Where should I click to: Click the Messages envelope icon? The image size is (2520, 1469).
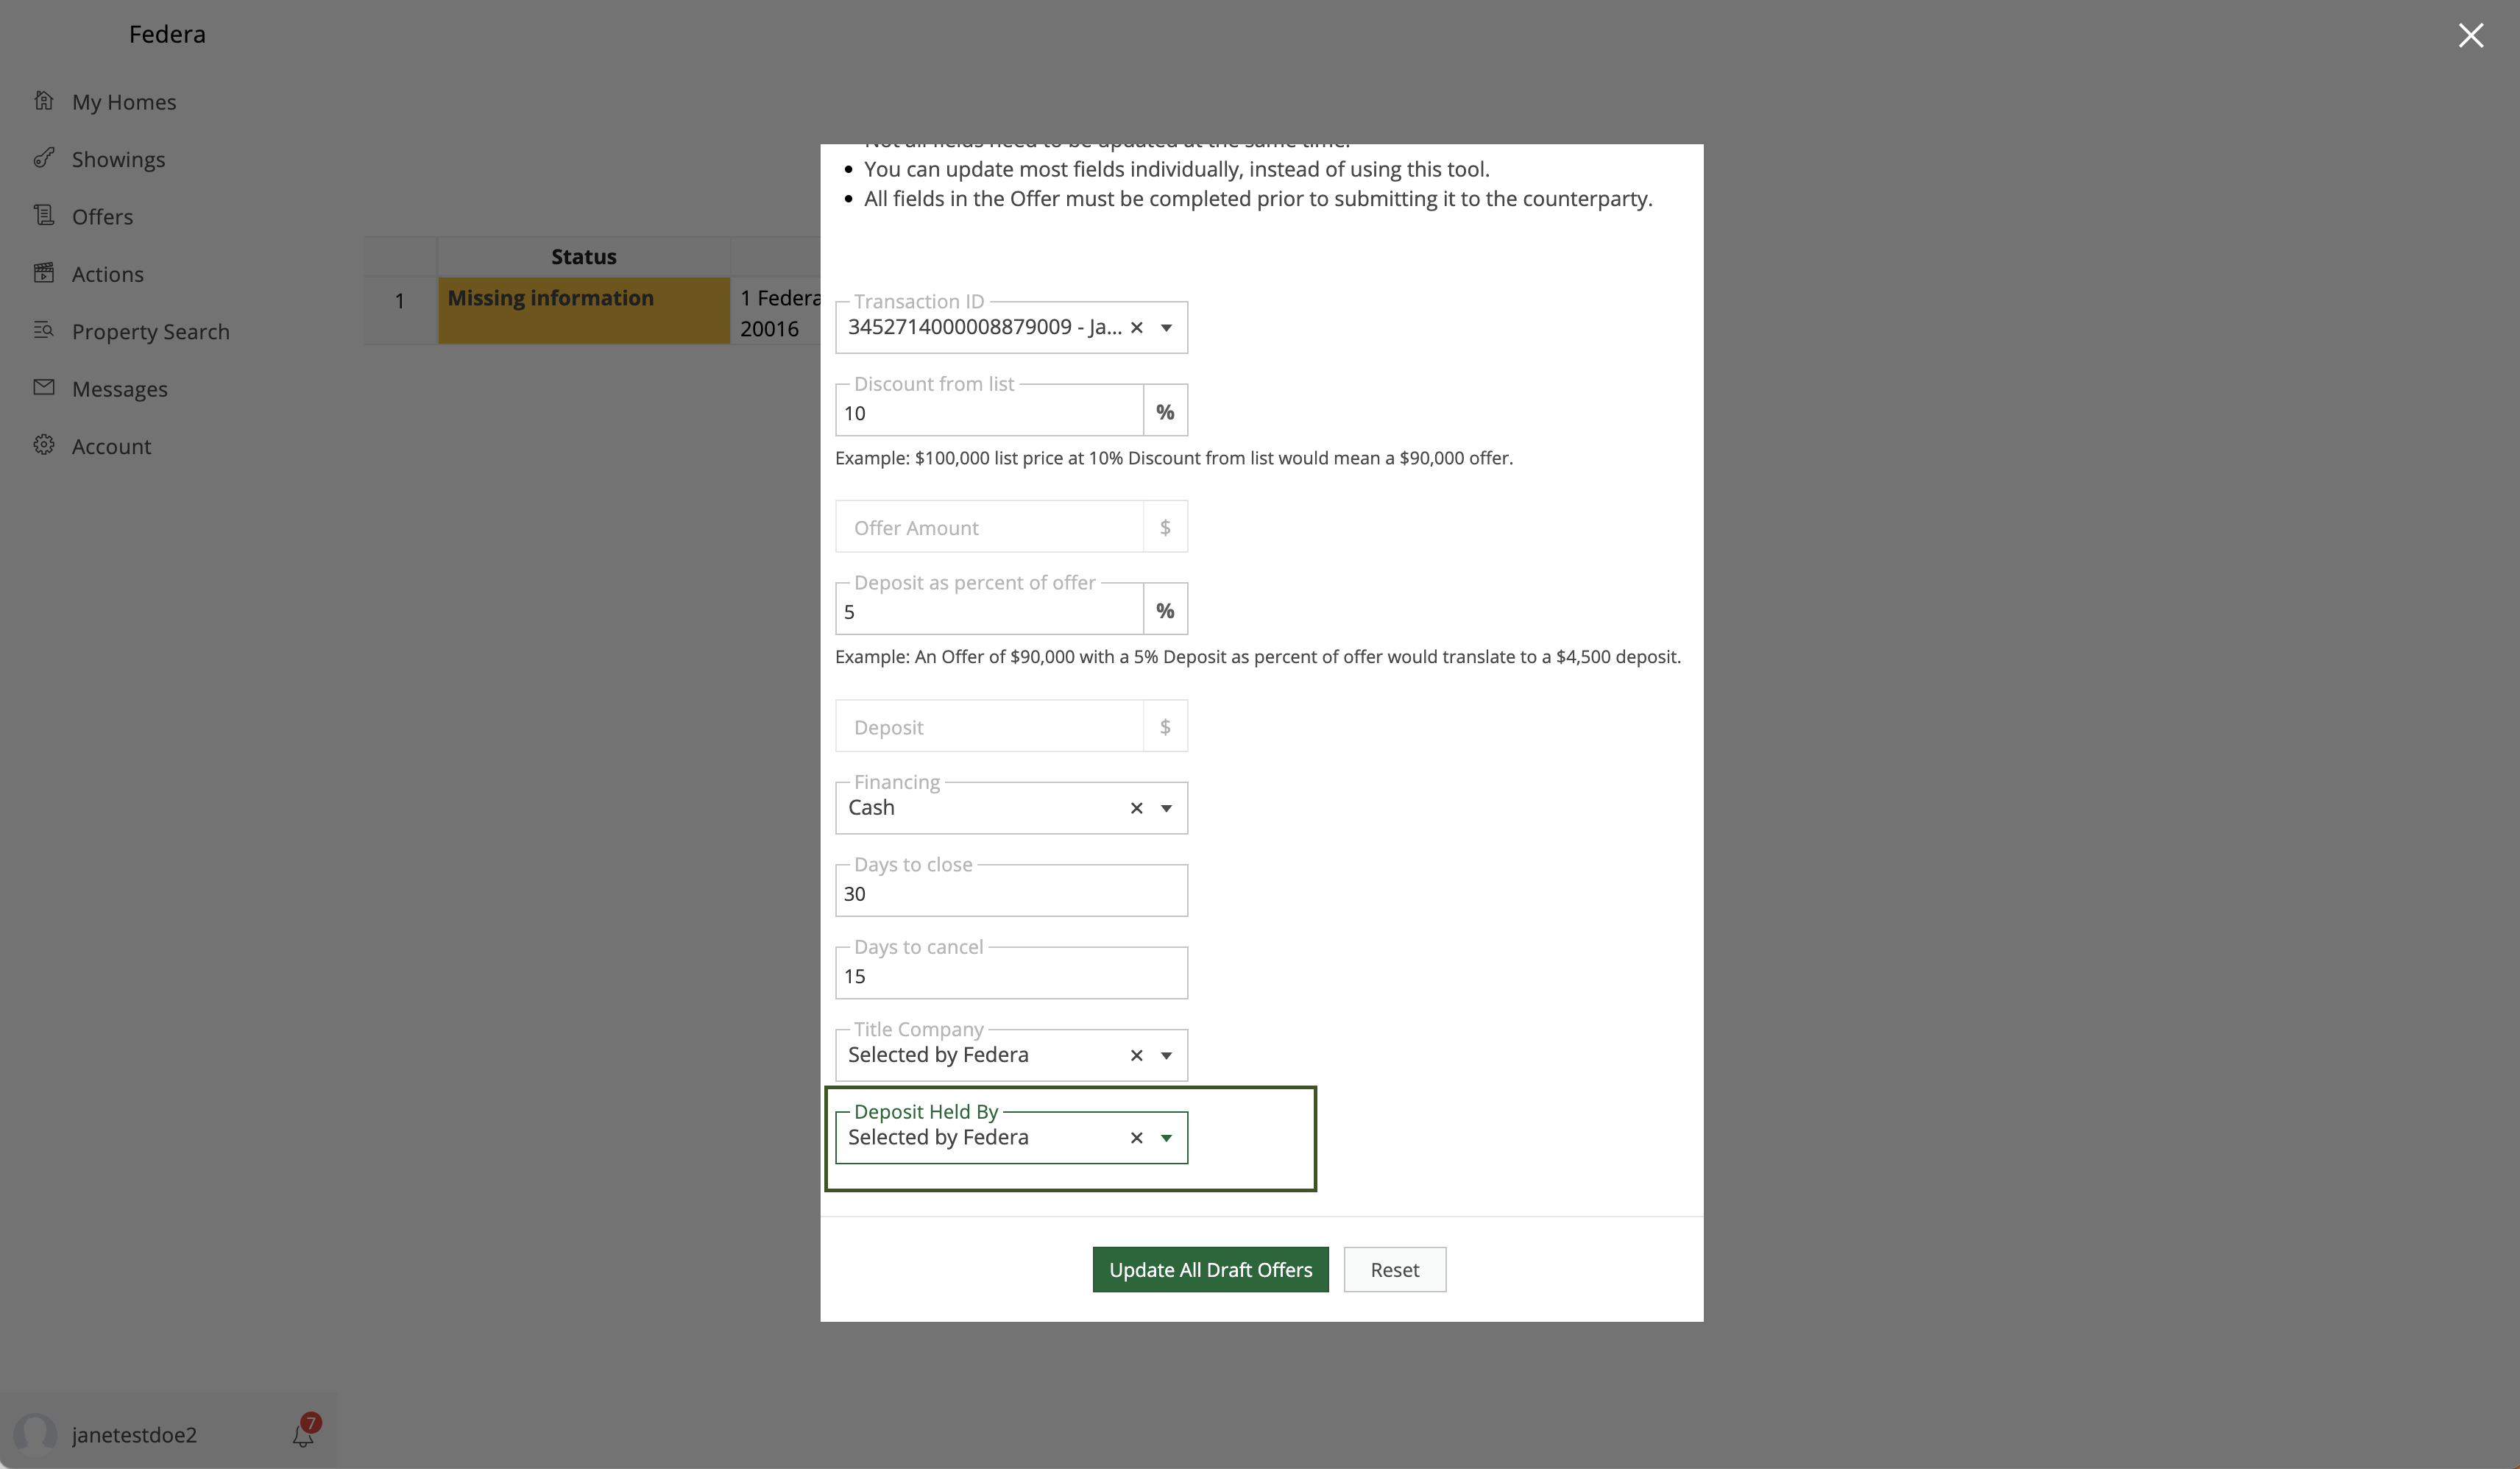pos(44,387)
